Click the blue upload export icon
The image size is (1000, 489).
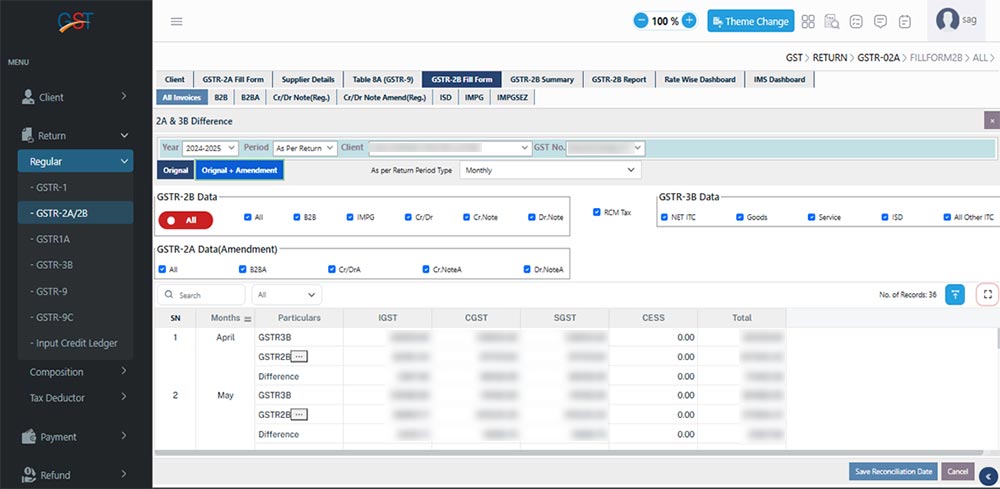(955, 294)
